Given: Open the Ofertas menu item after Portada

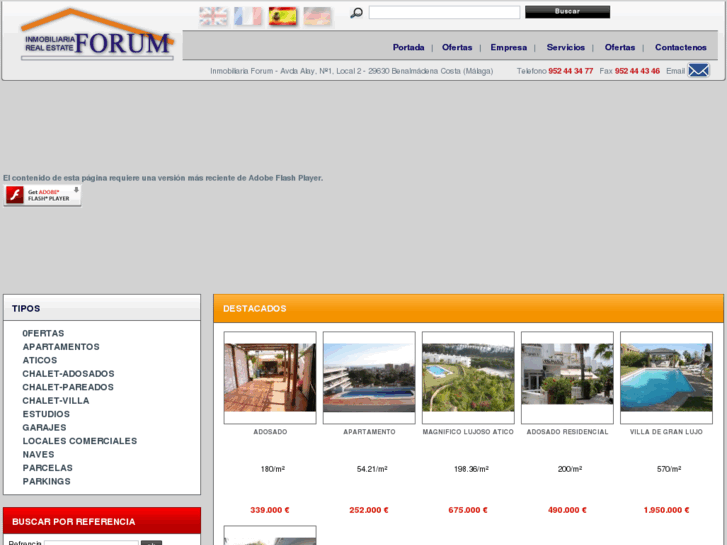Looking at the screenshot, I should [x=457, y=47].
